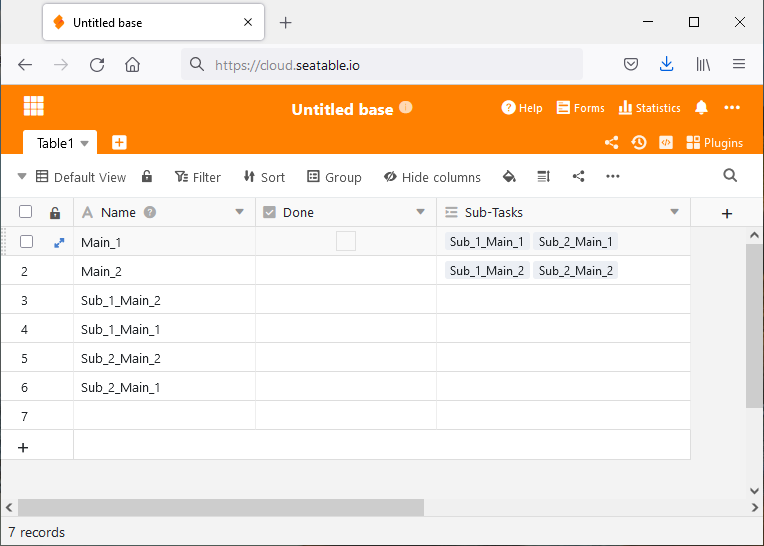The height and width of the screenshot is (546, 764).
Task: Click the row height icon
Action: pos(543,177)
